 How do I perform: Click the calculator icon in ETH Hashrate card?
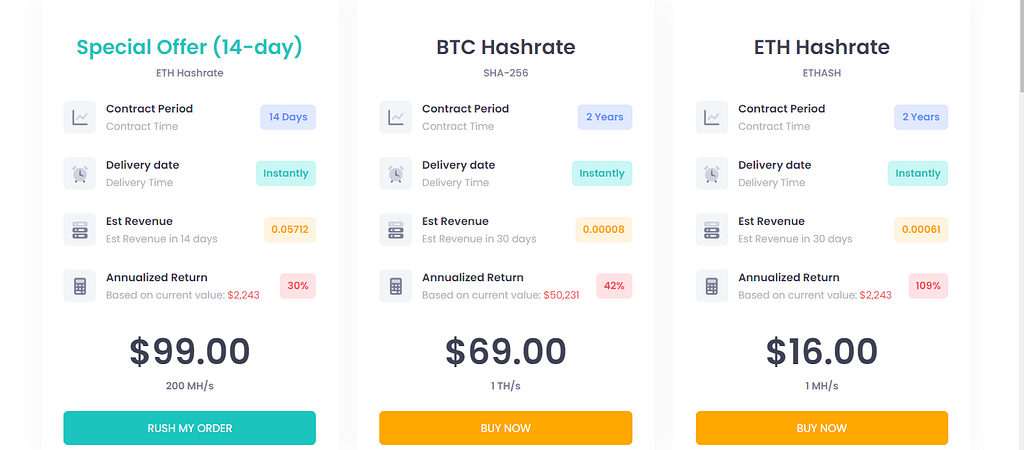click(712, 286)
